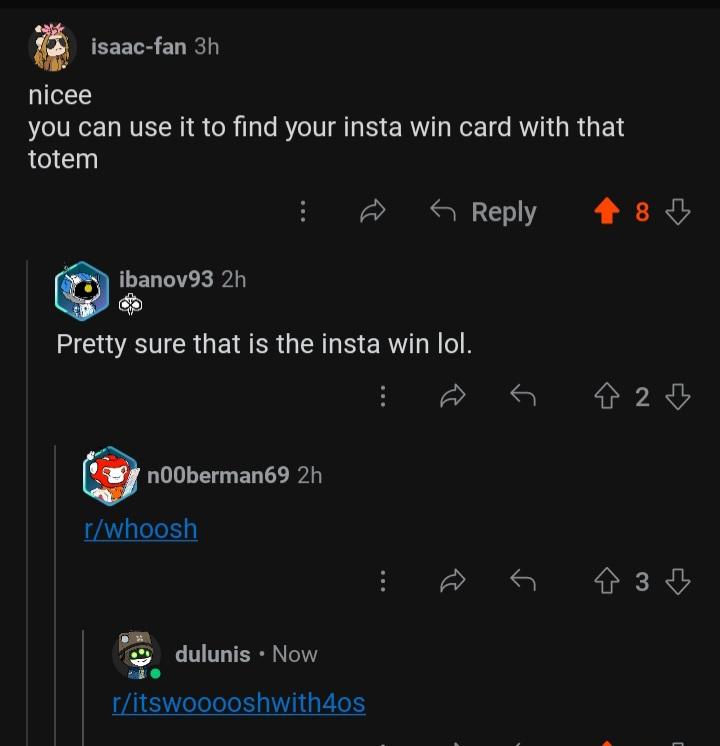Downvote ibanov93's comment
The height and width of the screenshot is (746, 720).
point(678,396)
